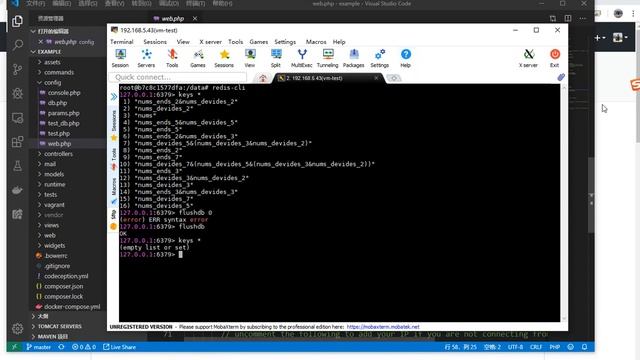This screenshot has height=360, width=640.
Task: Open the Tools icon in MobaXterm toolbar
Action: click(172, 58)
